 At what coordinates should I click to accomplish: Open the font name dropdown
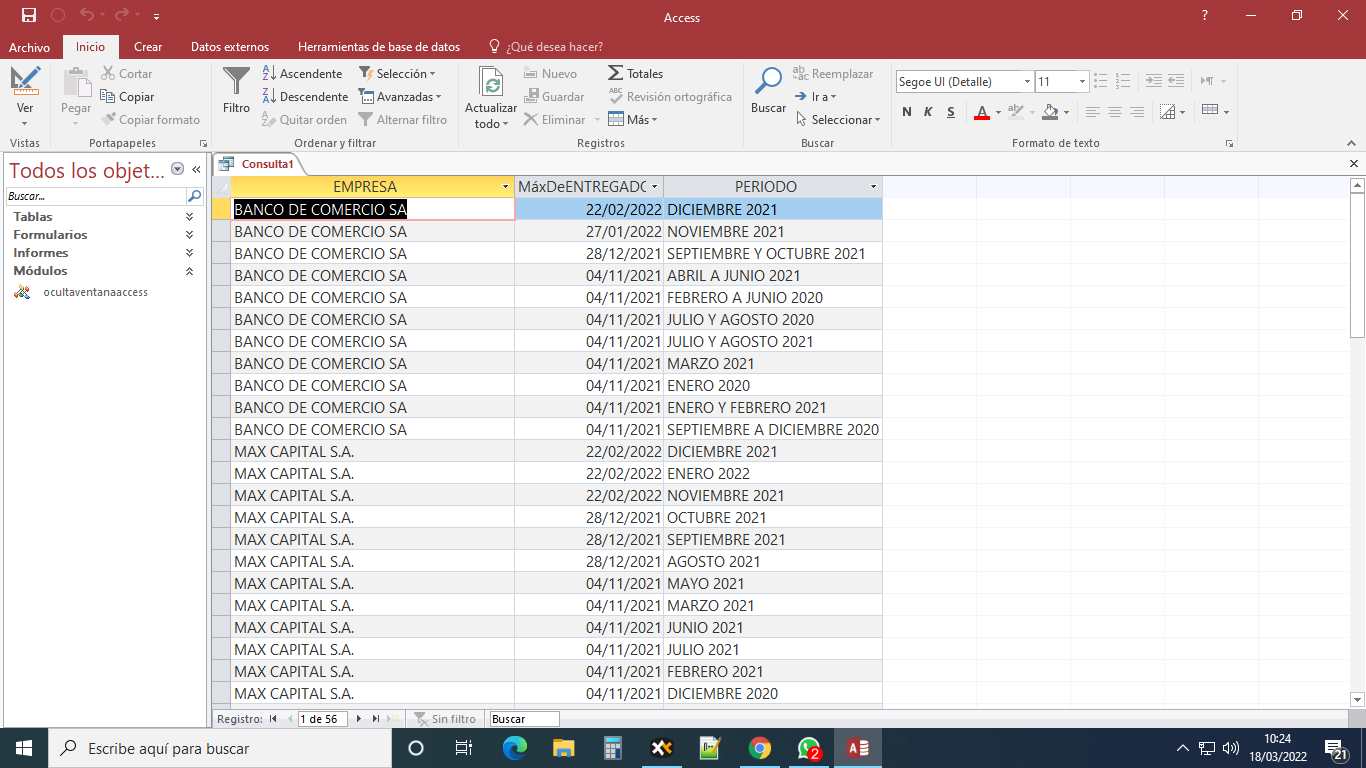(x=1027, y=82)
